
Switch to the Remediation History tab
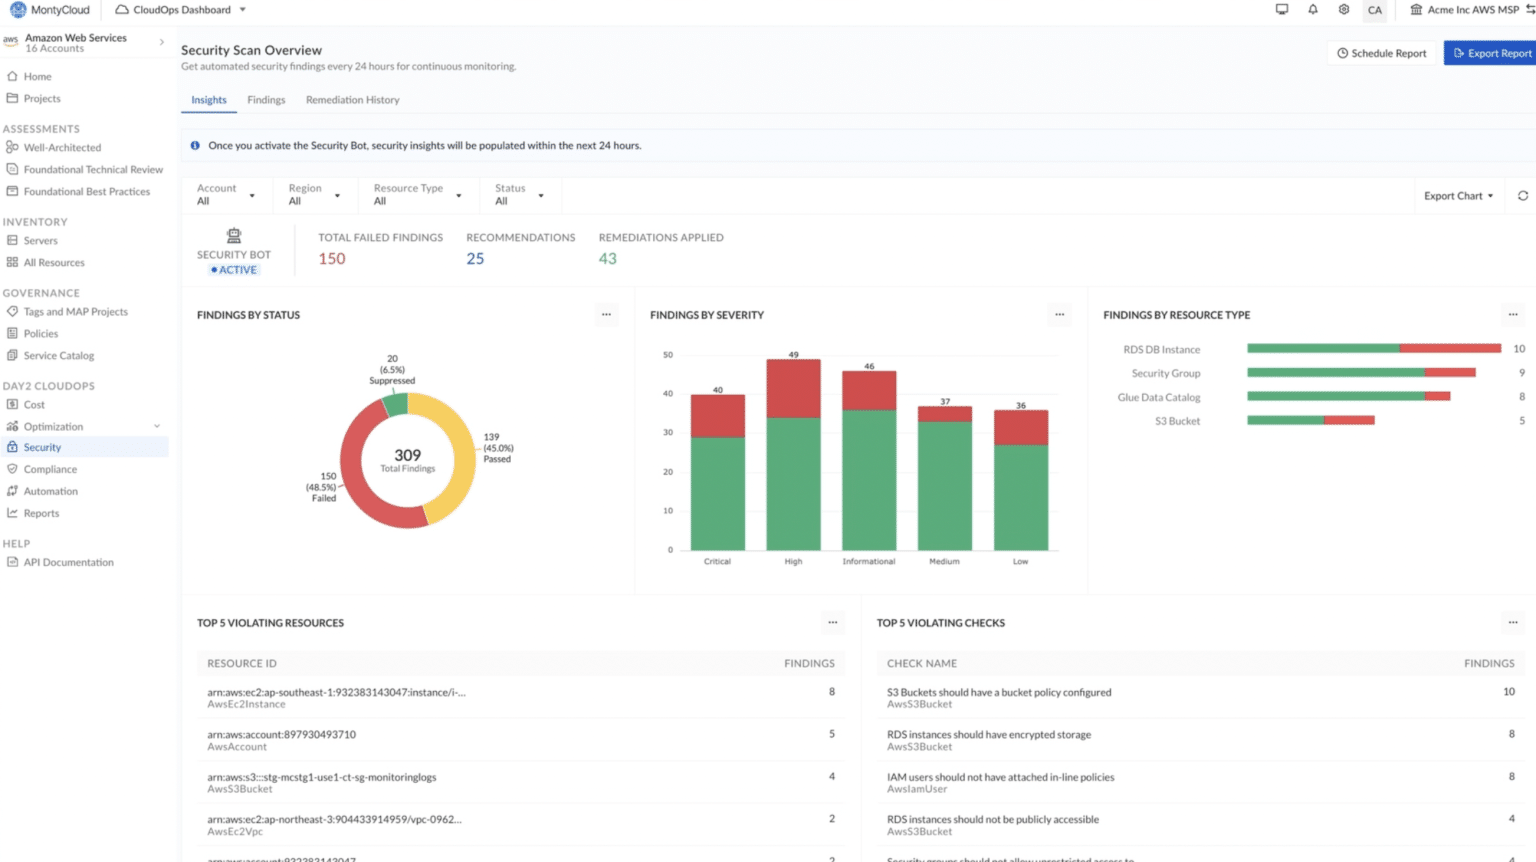[x=352, y=100]
